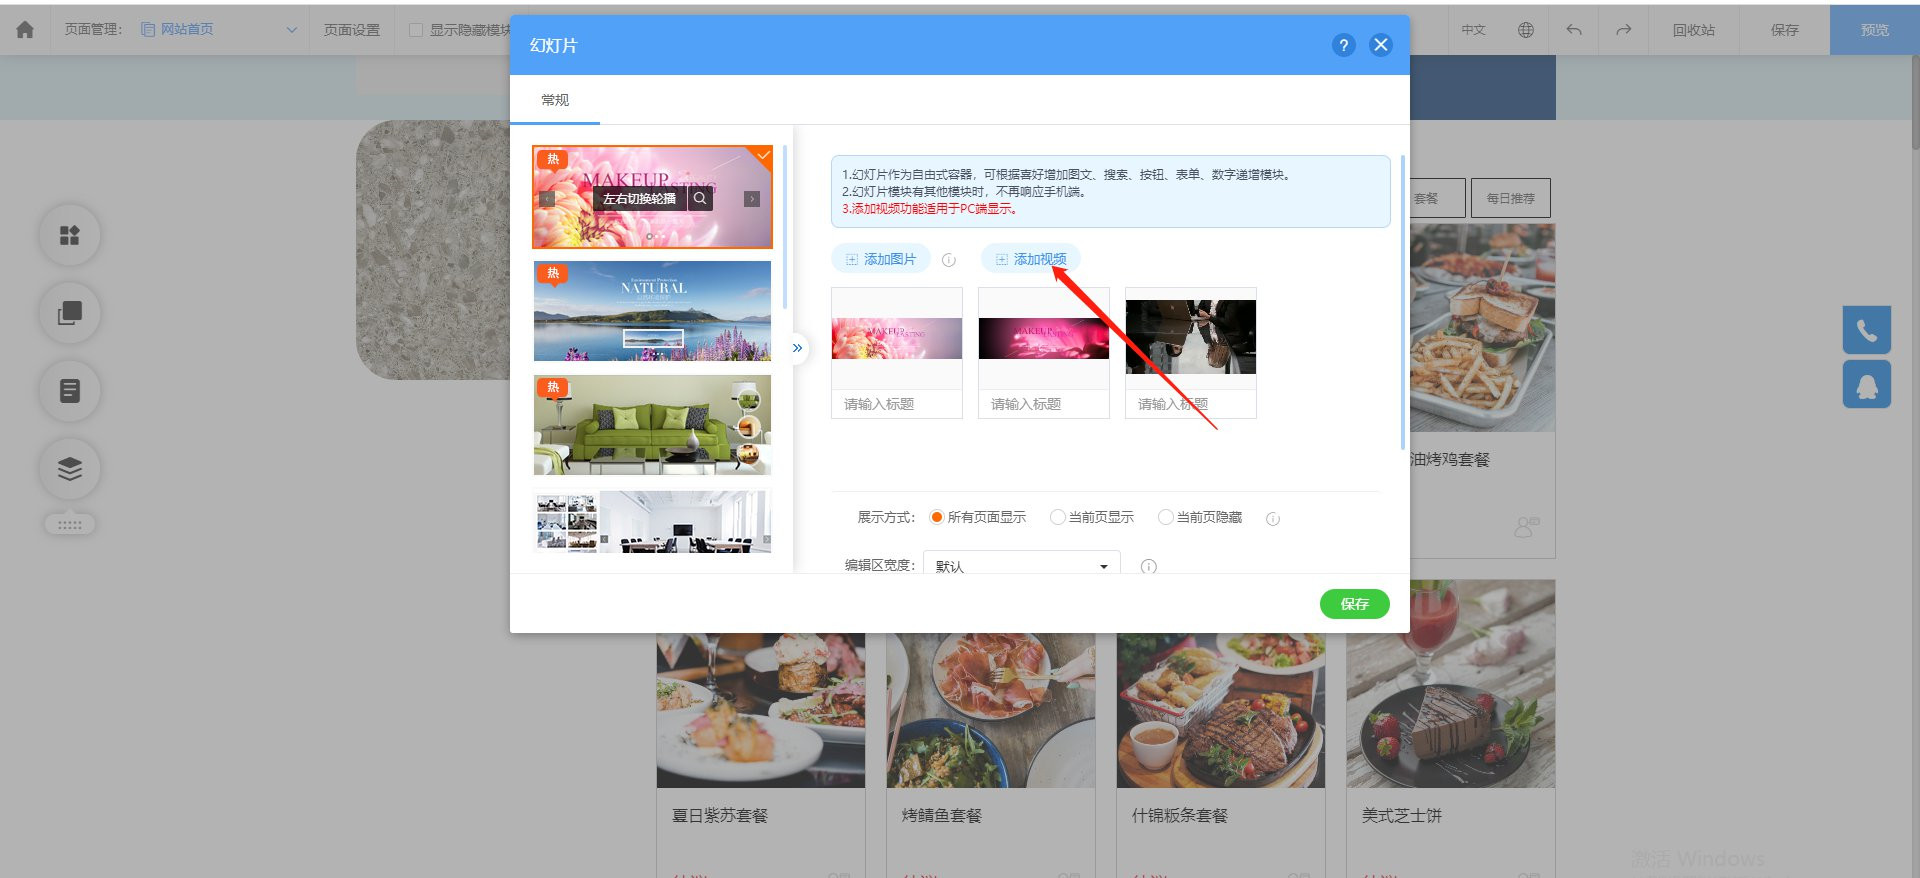The height and width of the screenshot is (878, 1920).
Task: Click 保存 in the top toolbar
Action: [x=1785, y=30]
